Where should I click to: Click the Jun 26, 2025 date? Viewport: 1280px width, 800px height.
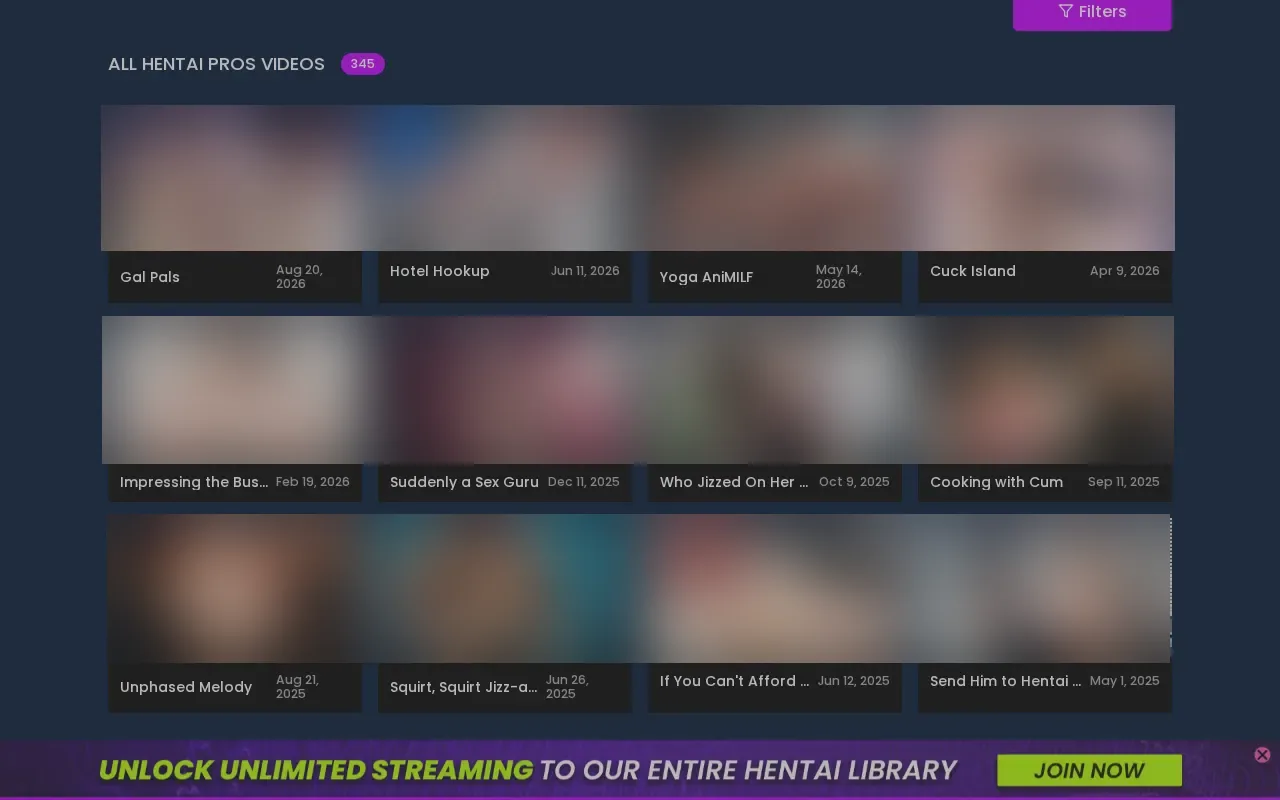click(x=568, y=687)
